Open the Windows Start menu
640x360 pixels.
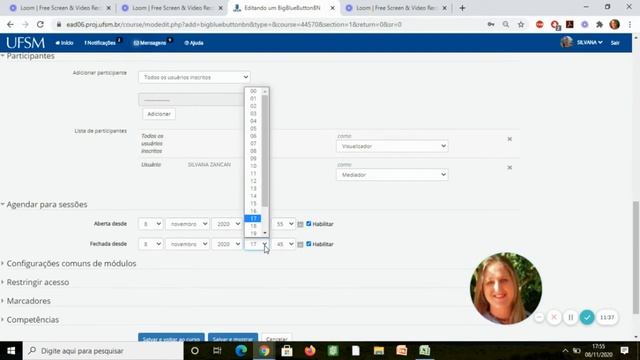11,351
